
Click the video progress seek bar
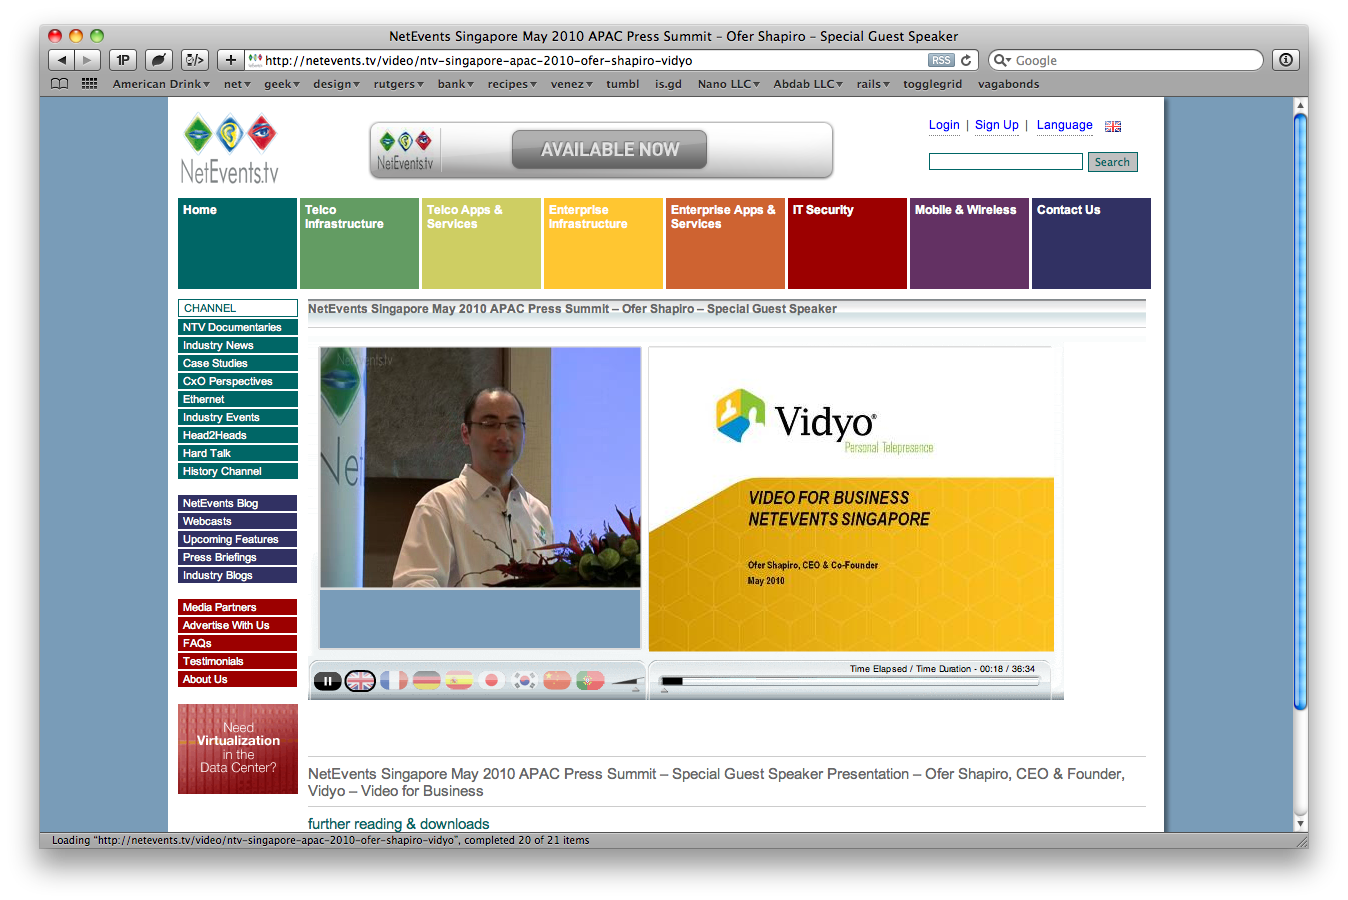click(850, 681)
